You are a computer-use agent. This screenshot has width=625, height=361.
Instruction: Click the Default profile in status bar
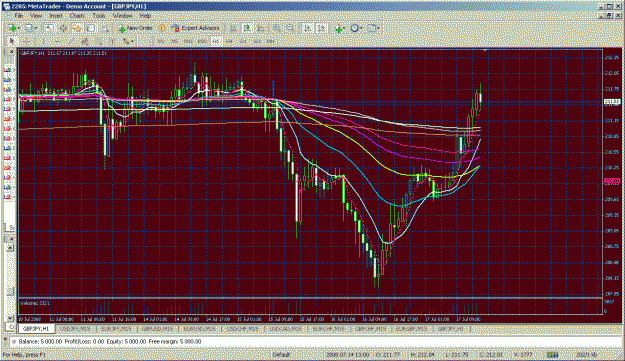(281, 355)
